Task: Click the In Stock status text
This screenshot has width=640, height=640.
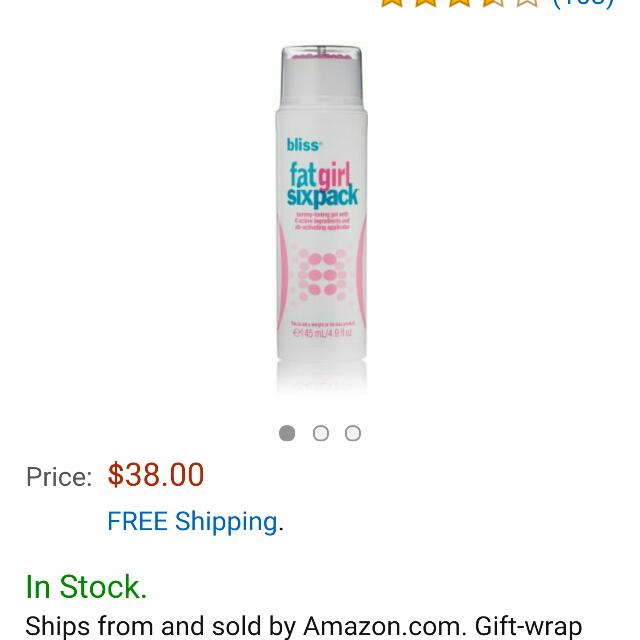Action: (86, 587)
